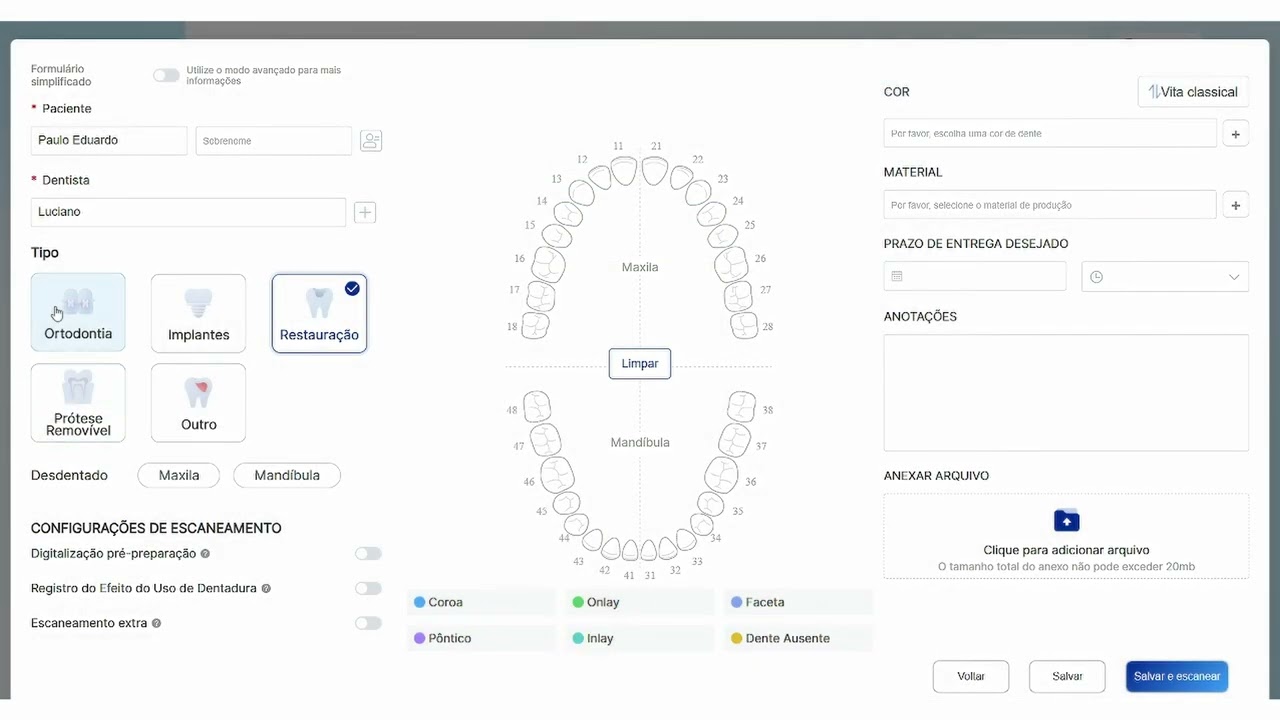Click plus icon beside material field

(1236, 205)
